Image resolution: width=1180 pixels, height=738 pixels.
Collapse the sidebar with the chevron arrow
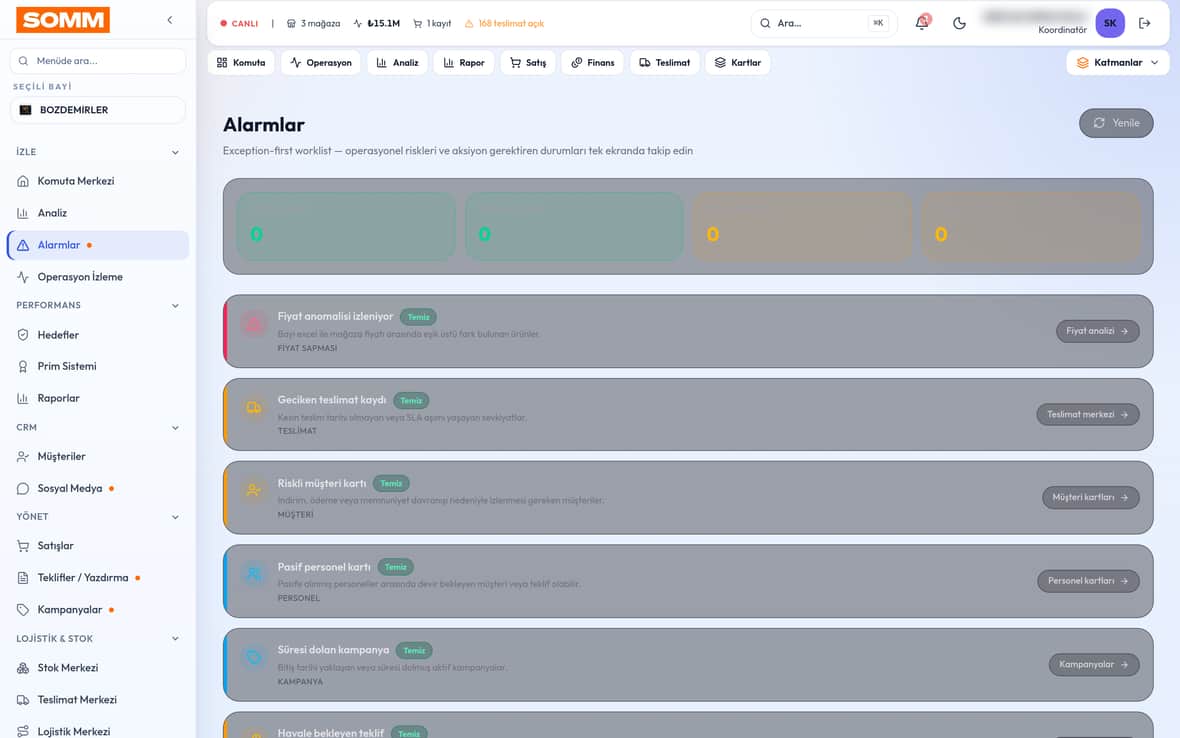(x=169, y=20)
